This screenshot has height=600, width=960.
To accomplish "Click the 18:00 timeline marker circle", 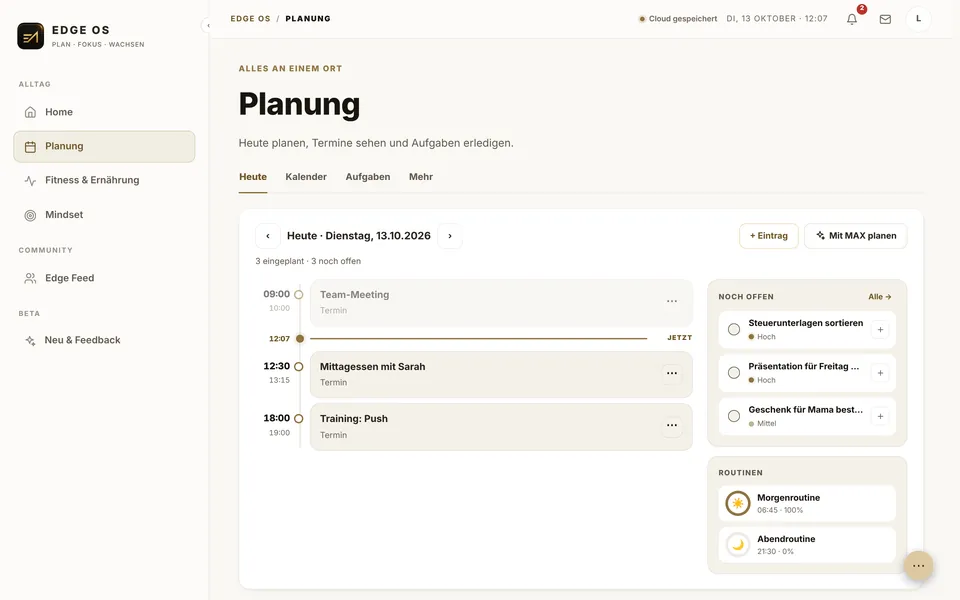I will (x=299, y=419).
